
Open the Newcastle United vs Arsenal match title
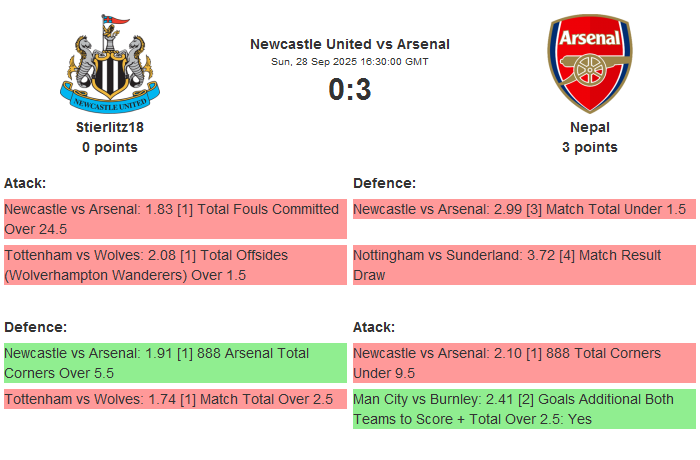(x=350, y=44)
